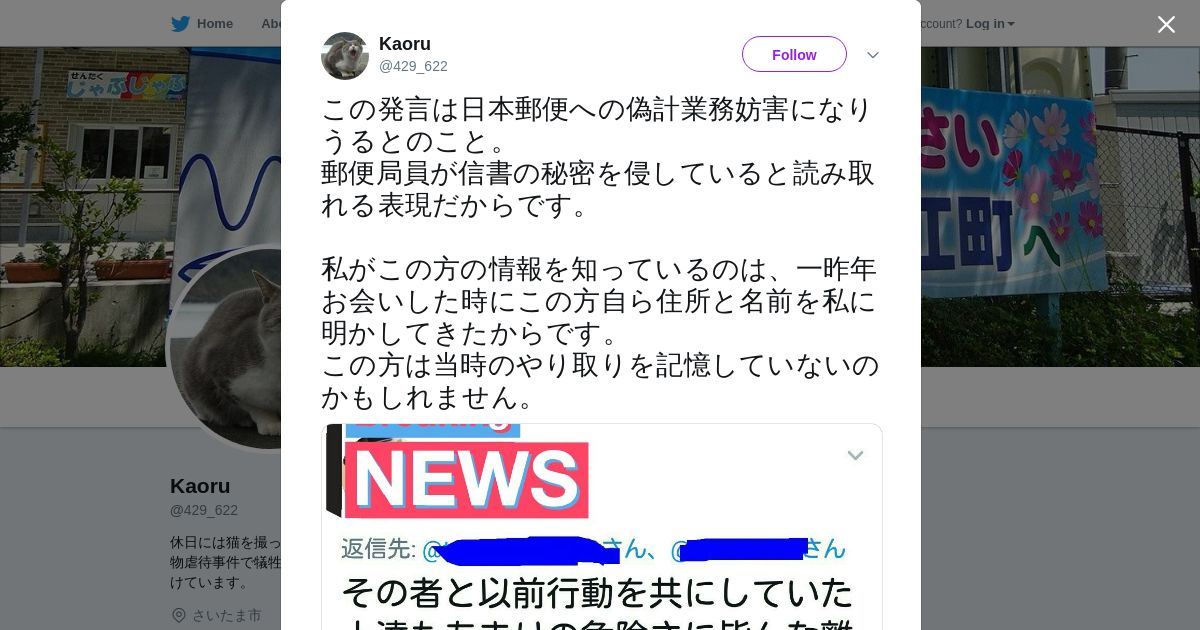This screenshot has width=1200, height=630.
Task: Close the tweet overlay with X icon
Action: [1166, 24]
